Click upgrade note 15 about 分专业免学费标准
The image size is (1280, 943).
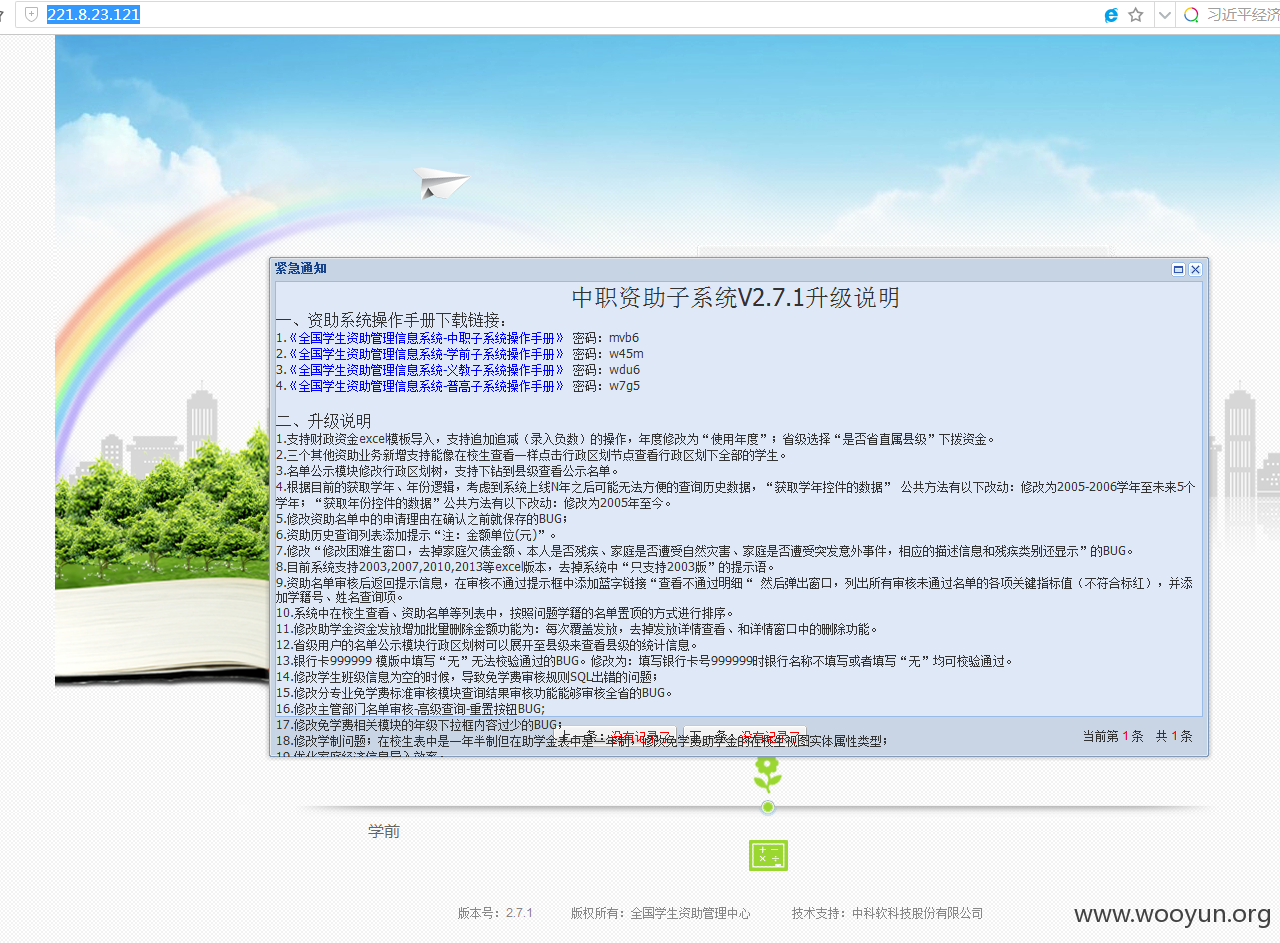click(x=475, y=692)
